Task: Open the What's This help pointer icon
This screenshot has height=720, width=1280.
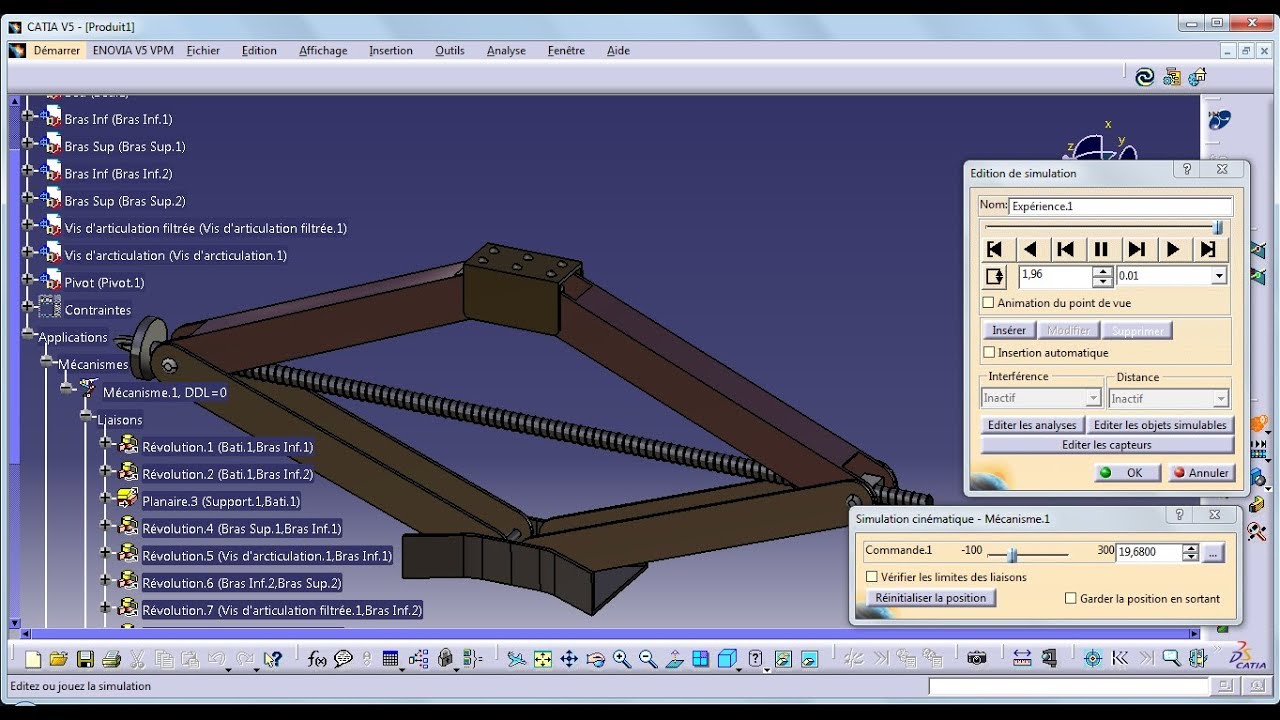Action: [x=273, y=659]
